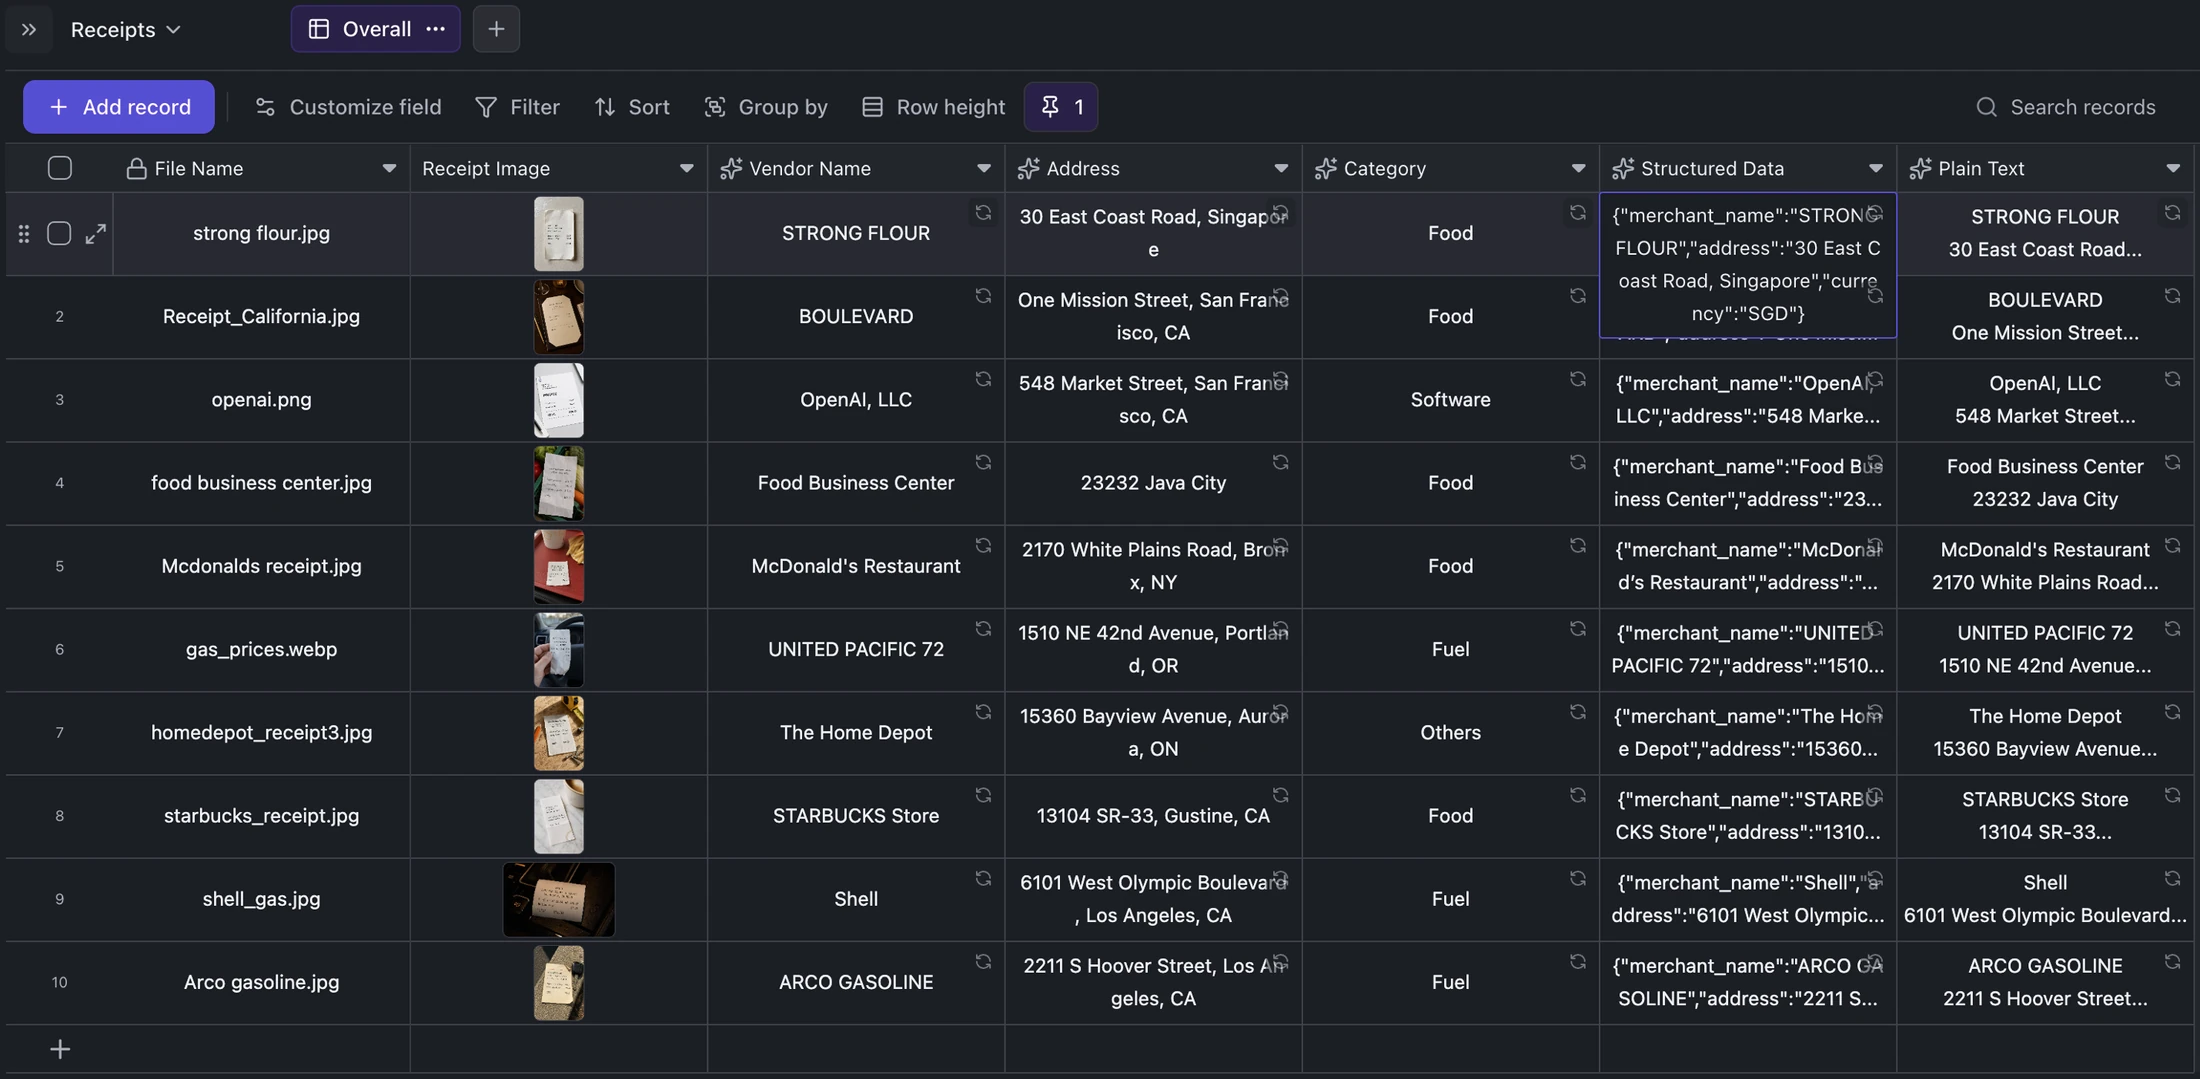Click the search records magnifier icon
Image resolution: width=2200 pixels, height=1079 pixels.
click(1986, 107)
